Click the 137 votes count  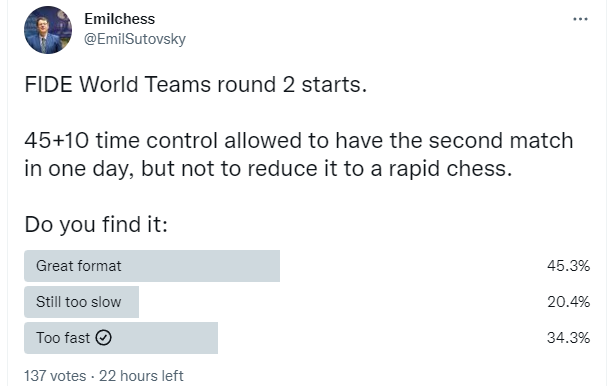pyautogui.click(x=55, y=376)
